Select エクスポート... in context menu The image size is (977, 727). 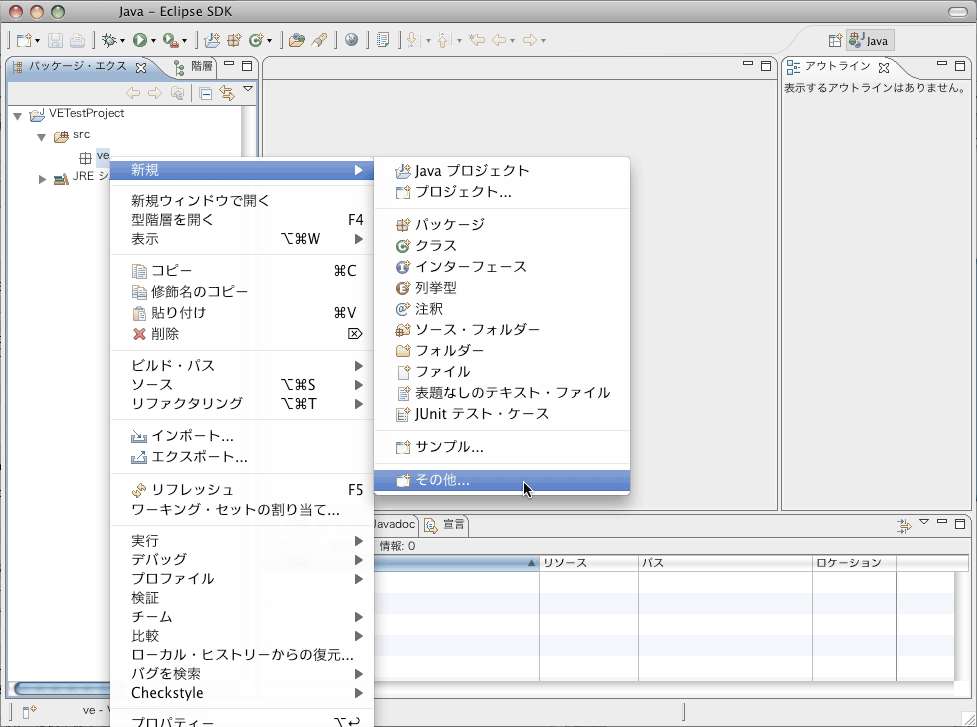[242, 457]
